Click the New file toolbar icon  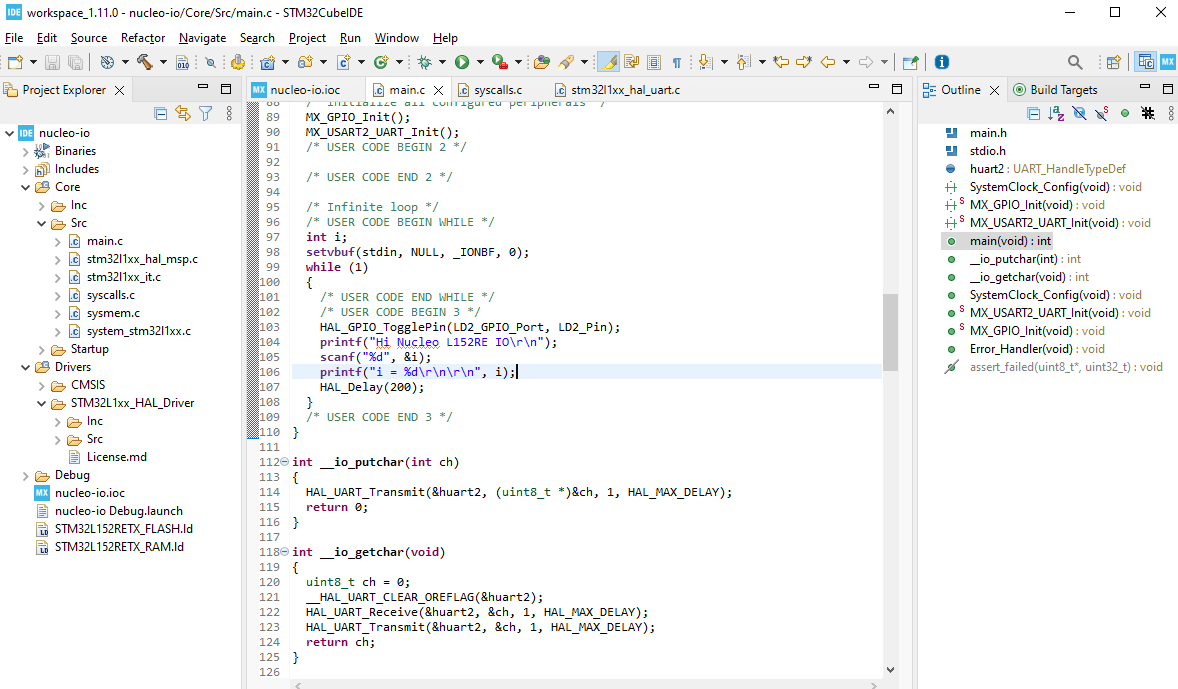(x=15, y=62)
